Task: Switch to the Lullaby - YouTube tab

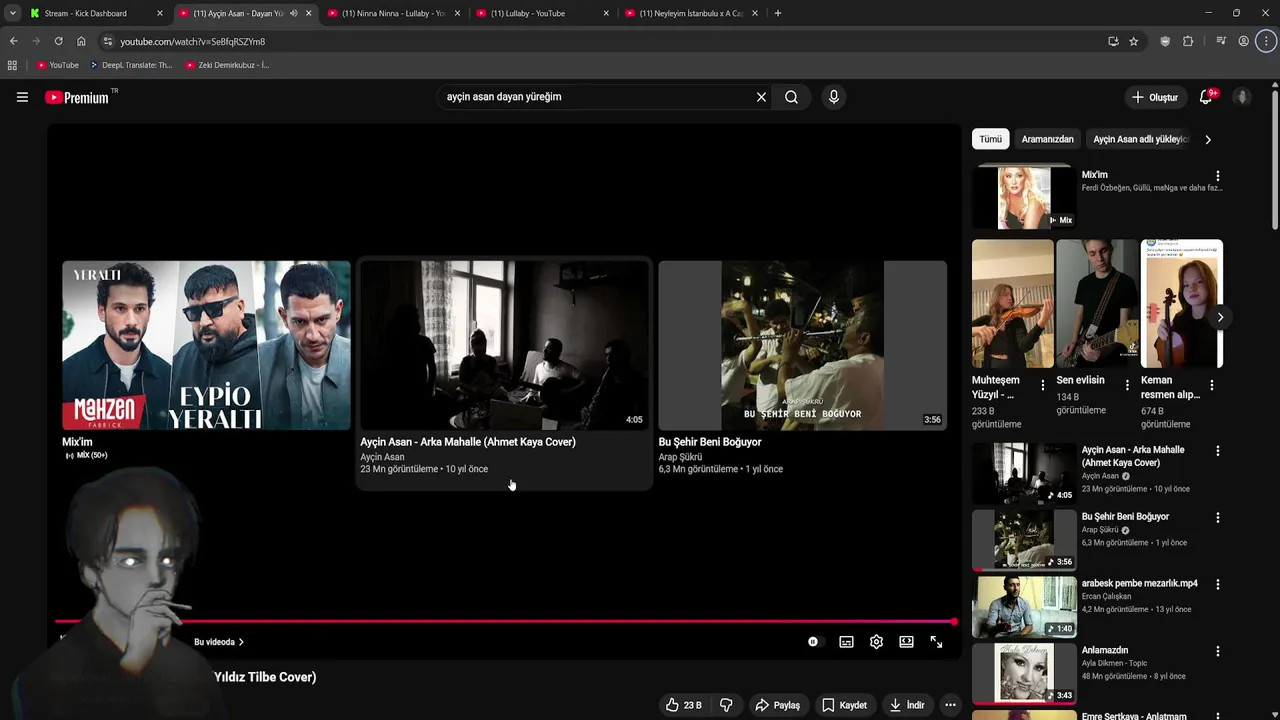Action: point(541,13)
